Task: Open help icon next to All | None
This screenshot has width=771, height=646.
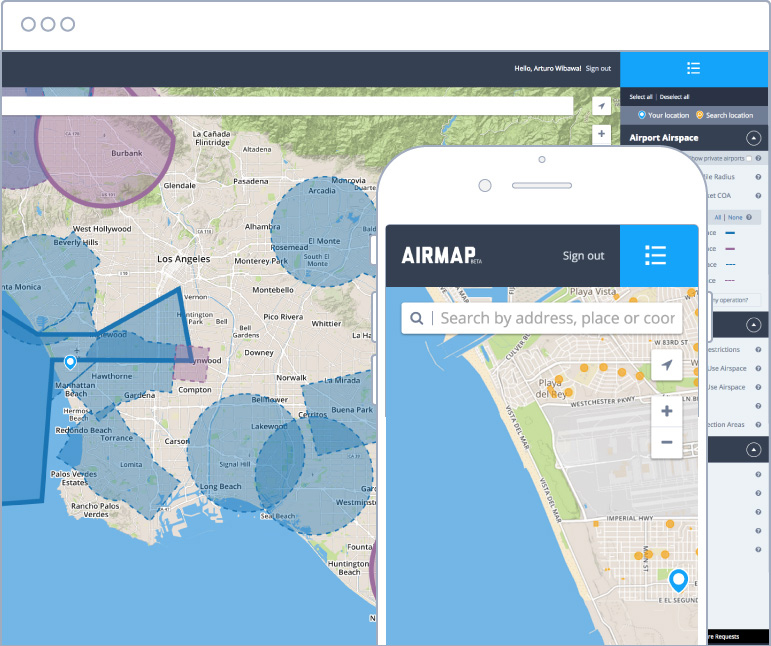Action: pos(749,217)
